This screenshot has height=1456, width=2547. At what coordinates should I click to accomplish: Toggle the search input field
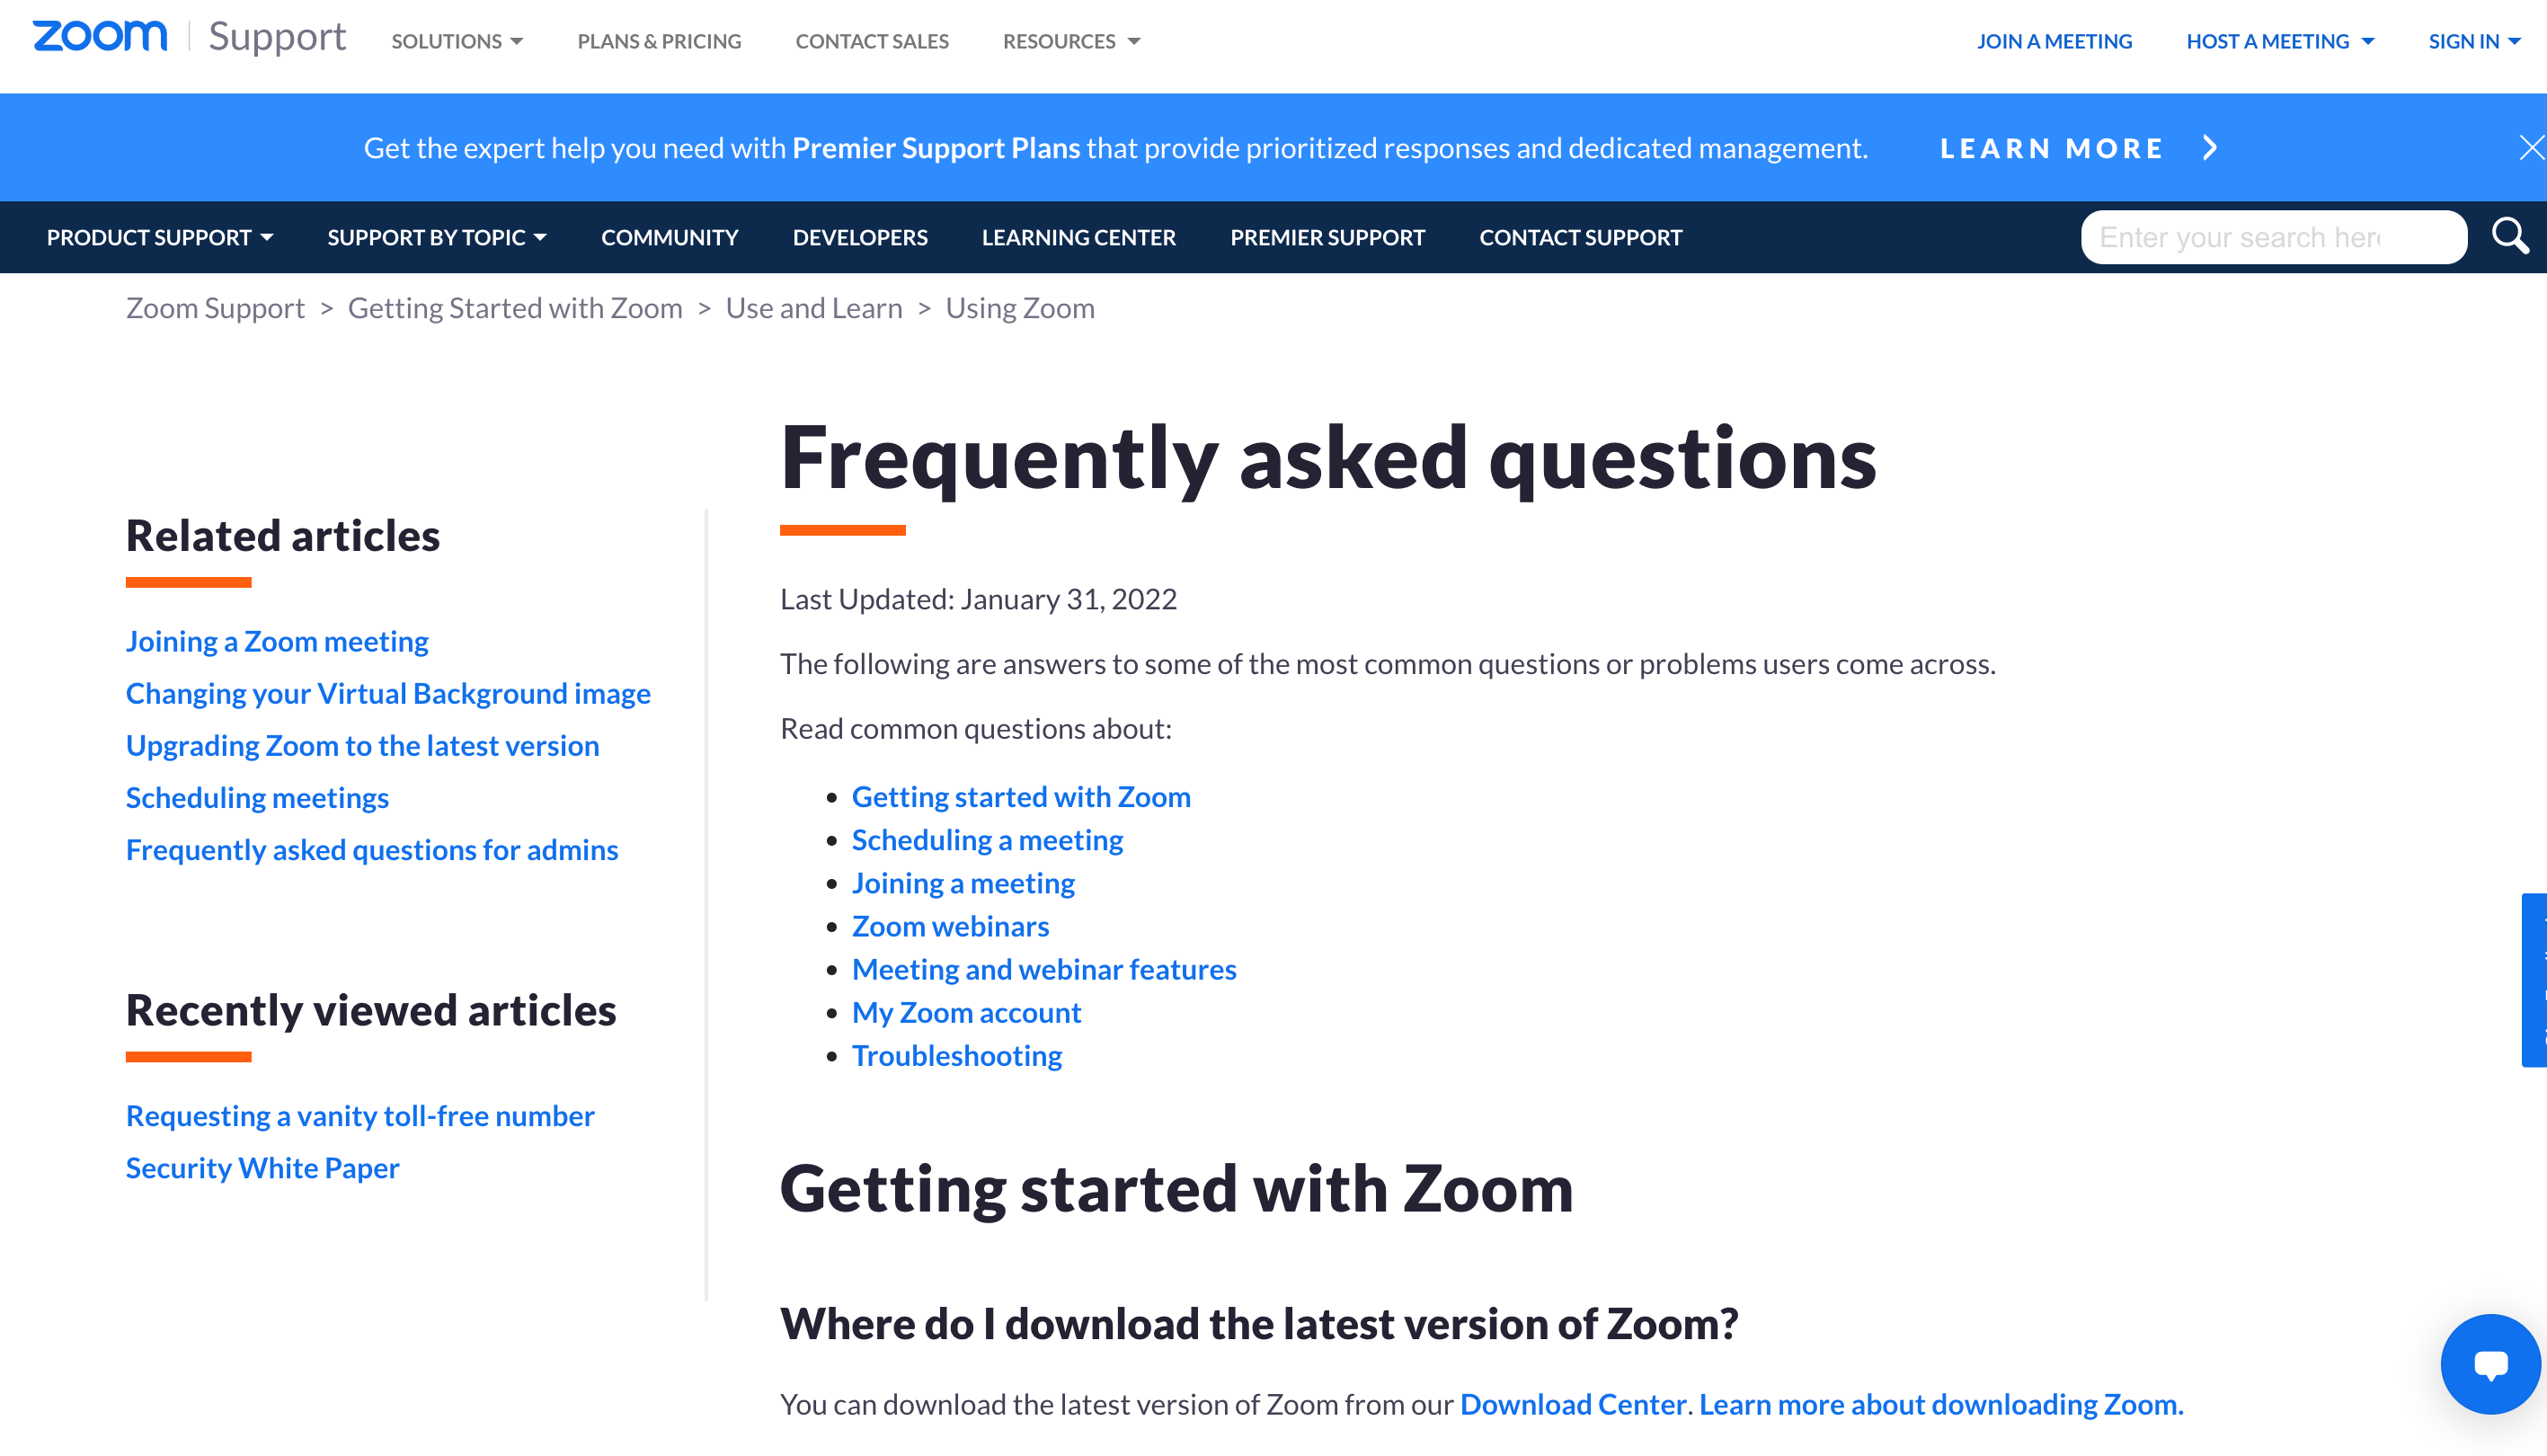[x=2514, y=236]
